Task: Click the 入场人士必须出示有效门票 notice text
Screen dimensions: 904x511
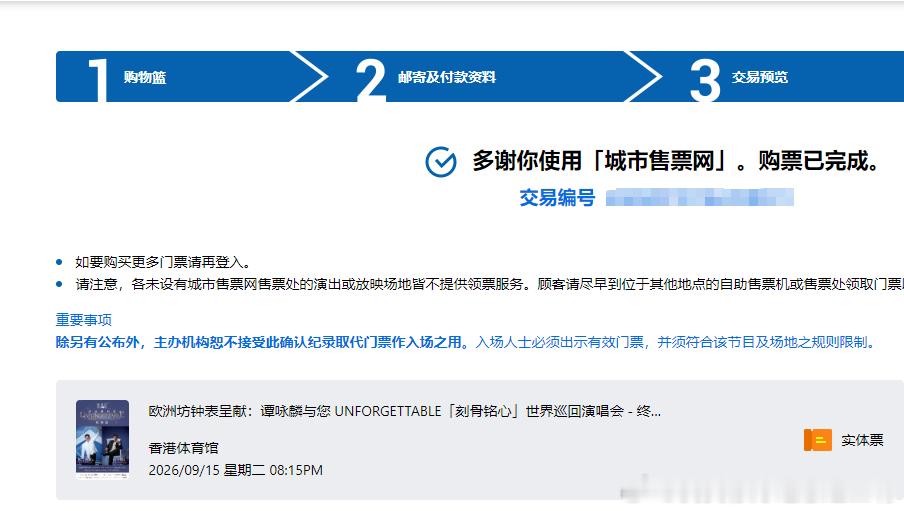Action: coord(676,343)
